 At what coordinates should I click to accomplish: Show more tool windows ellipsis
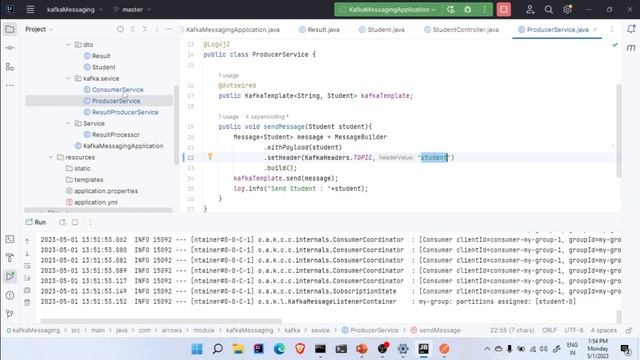(10, 85)
